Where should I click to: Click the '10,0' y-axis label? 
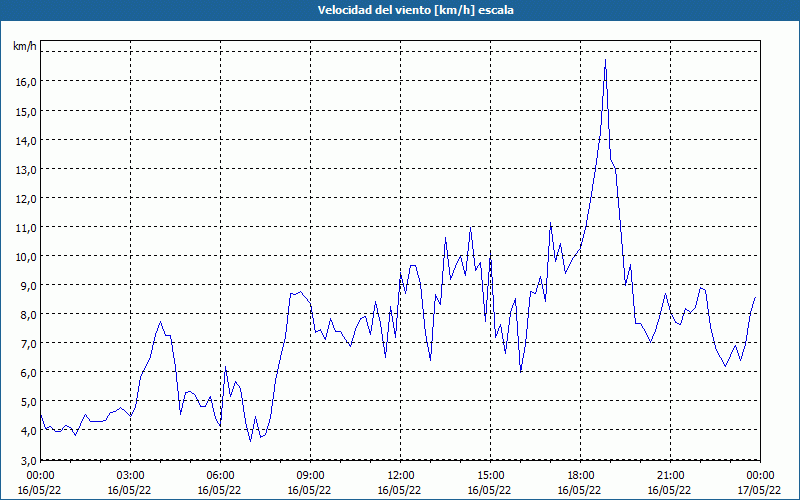coord(26,257)
